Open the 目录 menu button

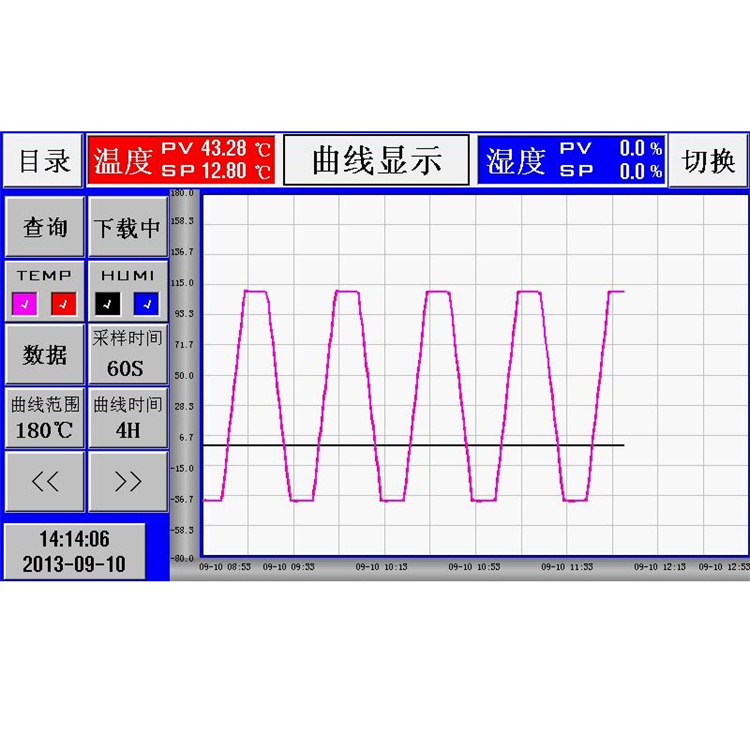(43, 160)
